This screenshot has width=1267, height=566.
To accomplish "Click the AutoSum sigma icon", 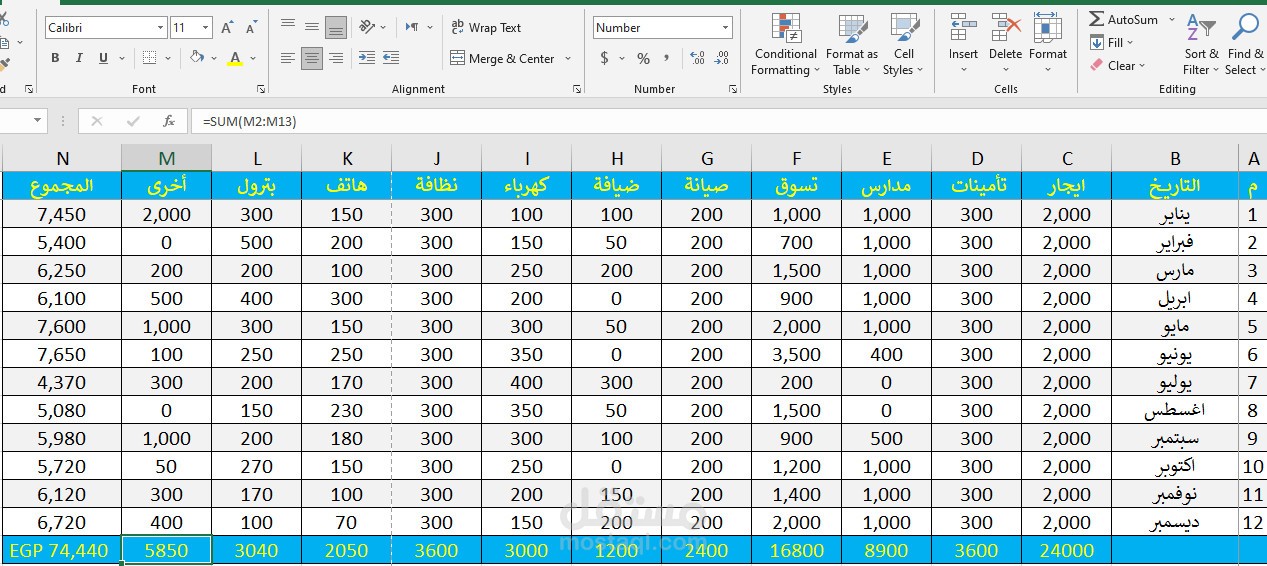I will tap(1097, 19).
